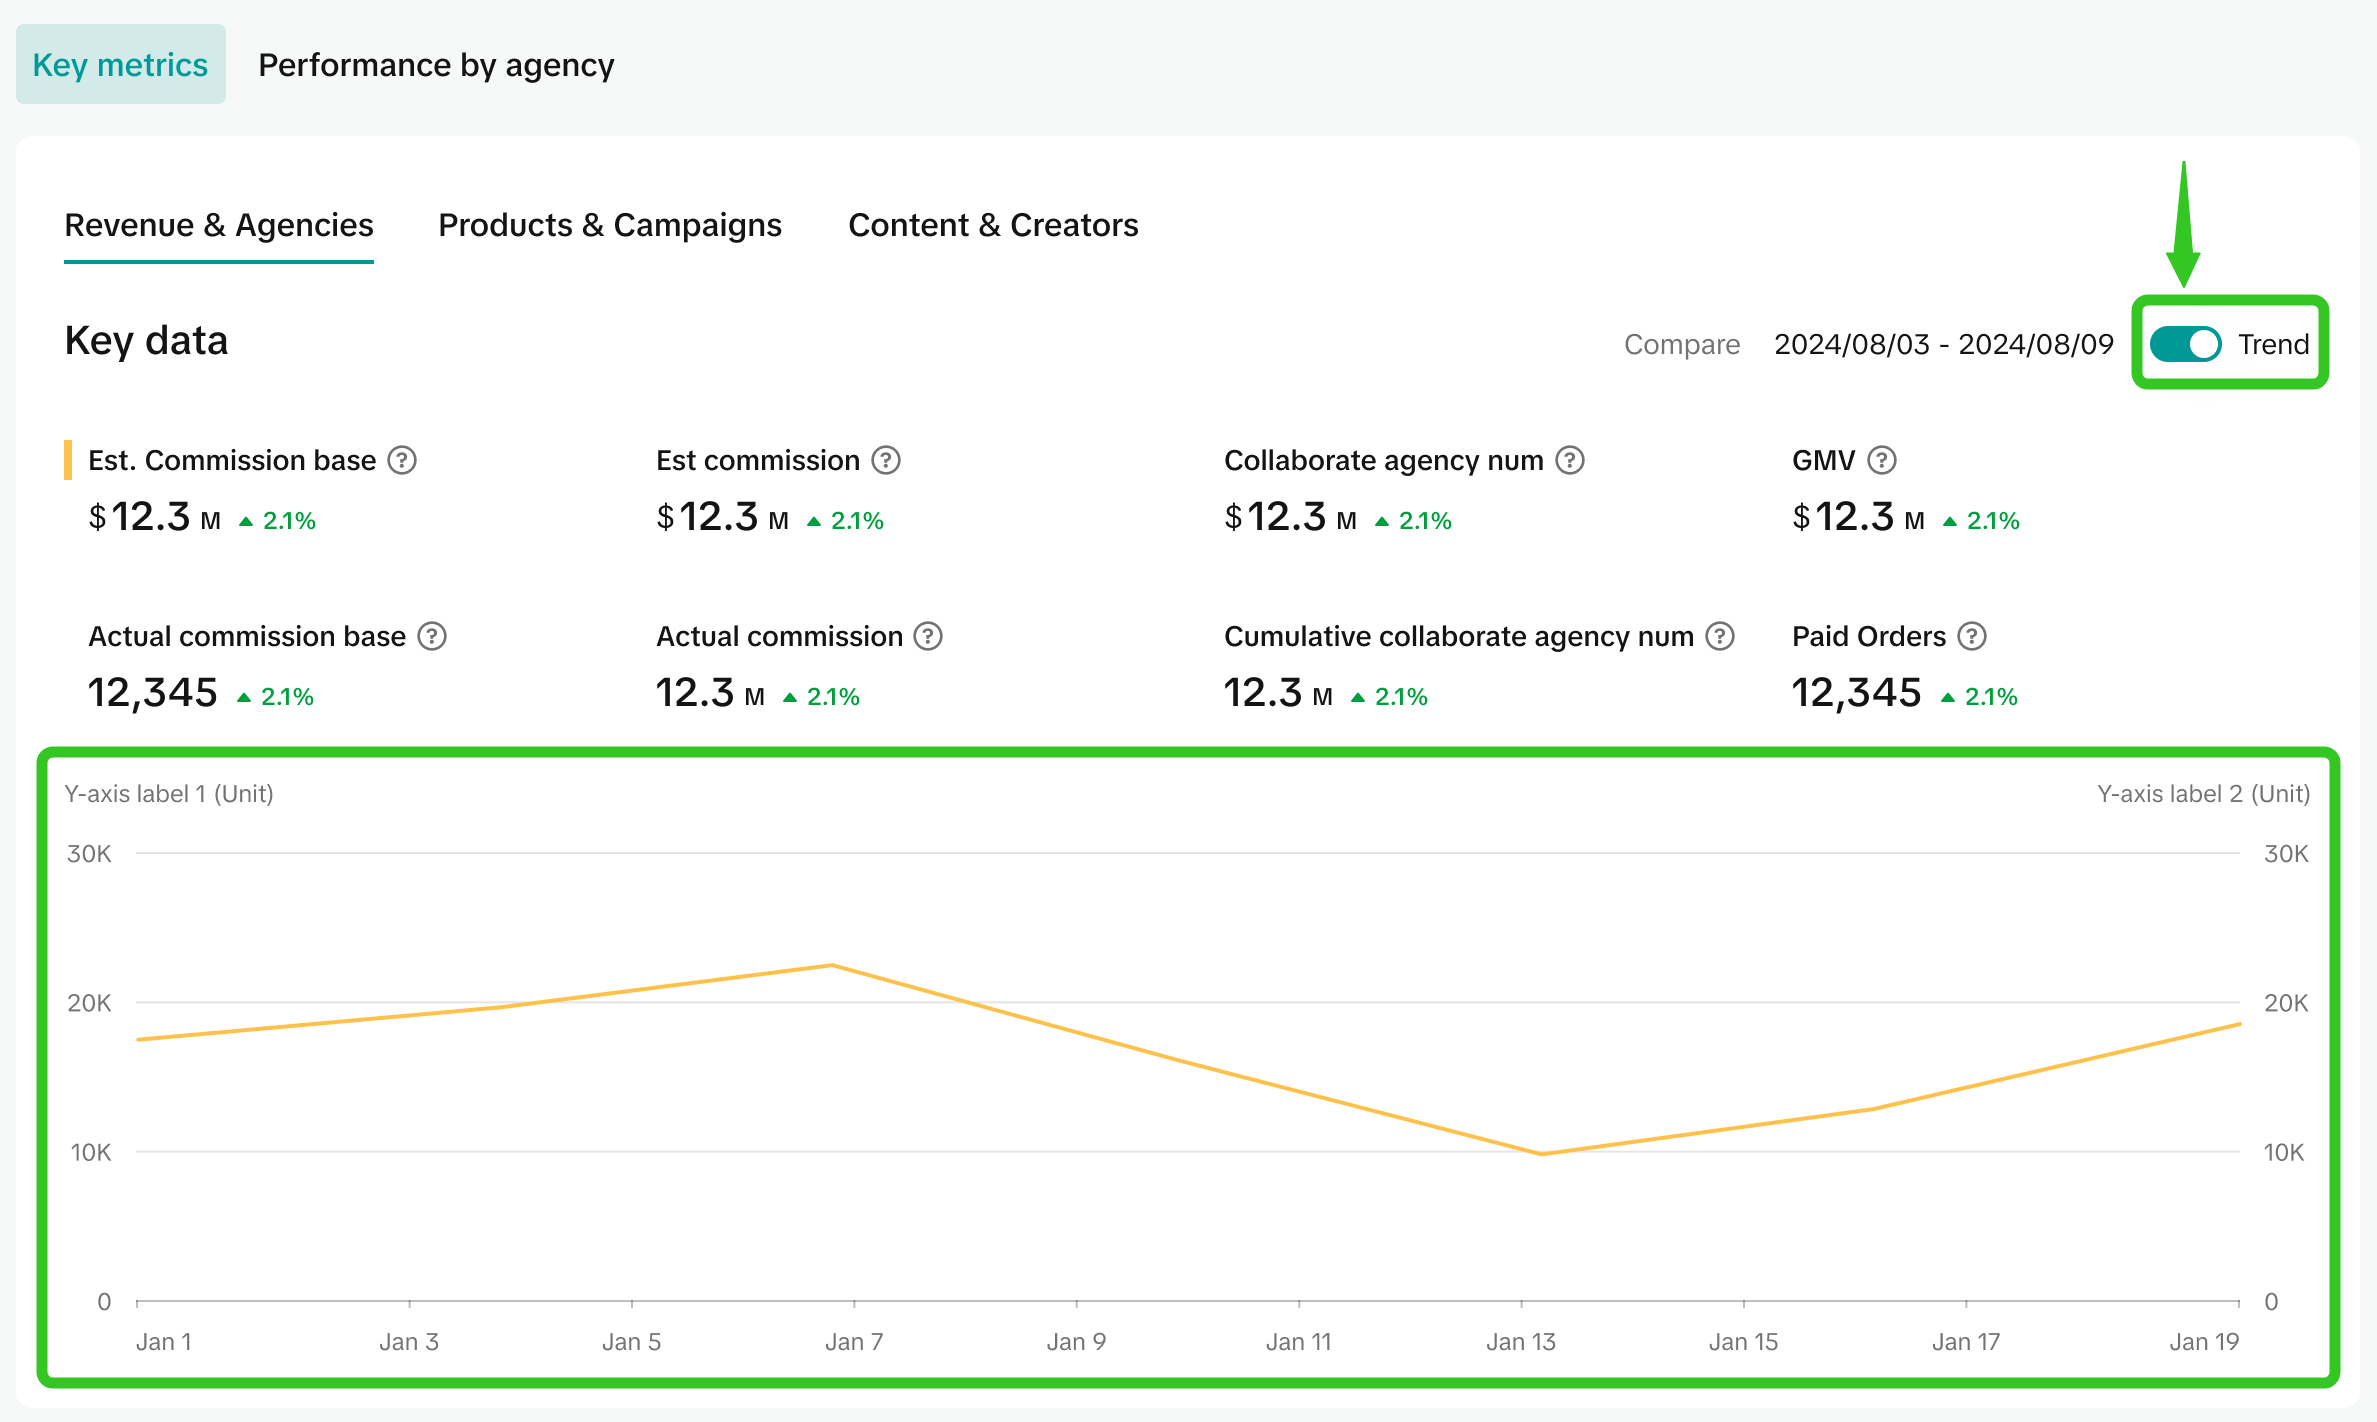2377x1422 pixels.
Task: Click the trend line low point at Jan 13
Action: point(1543,1154)
